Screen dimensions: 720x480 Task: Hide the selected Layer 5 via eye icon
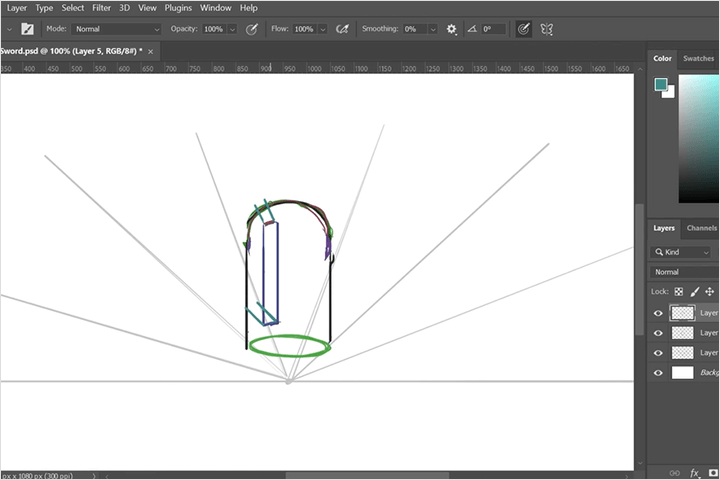tap(658, 313)
